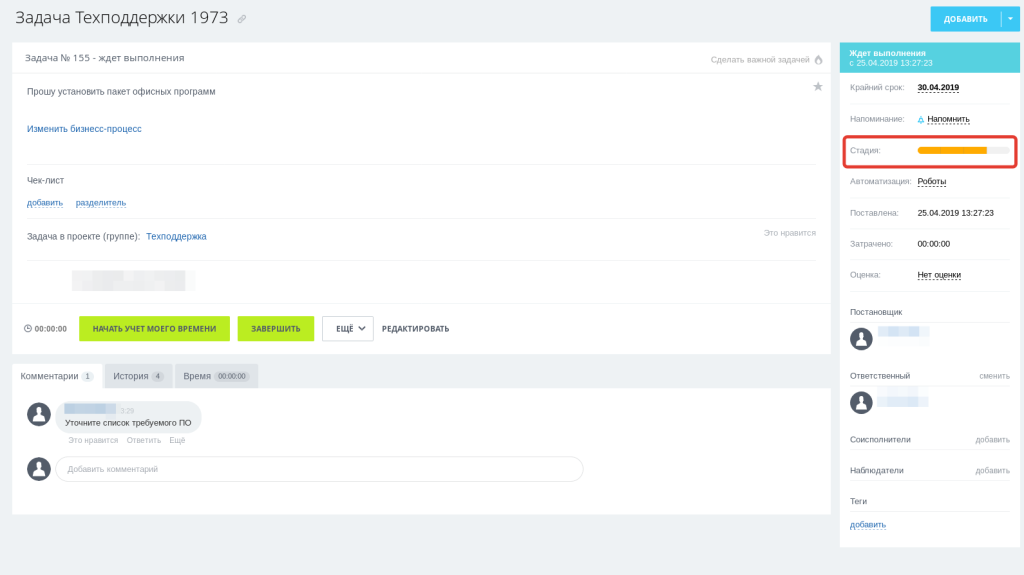Open the Техподдержка project link
Viewport: 1024px width, 575px height.
176,237
